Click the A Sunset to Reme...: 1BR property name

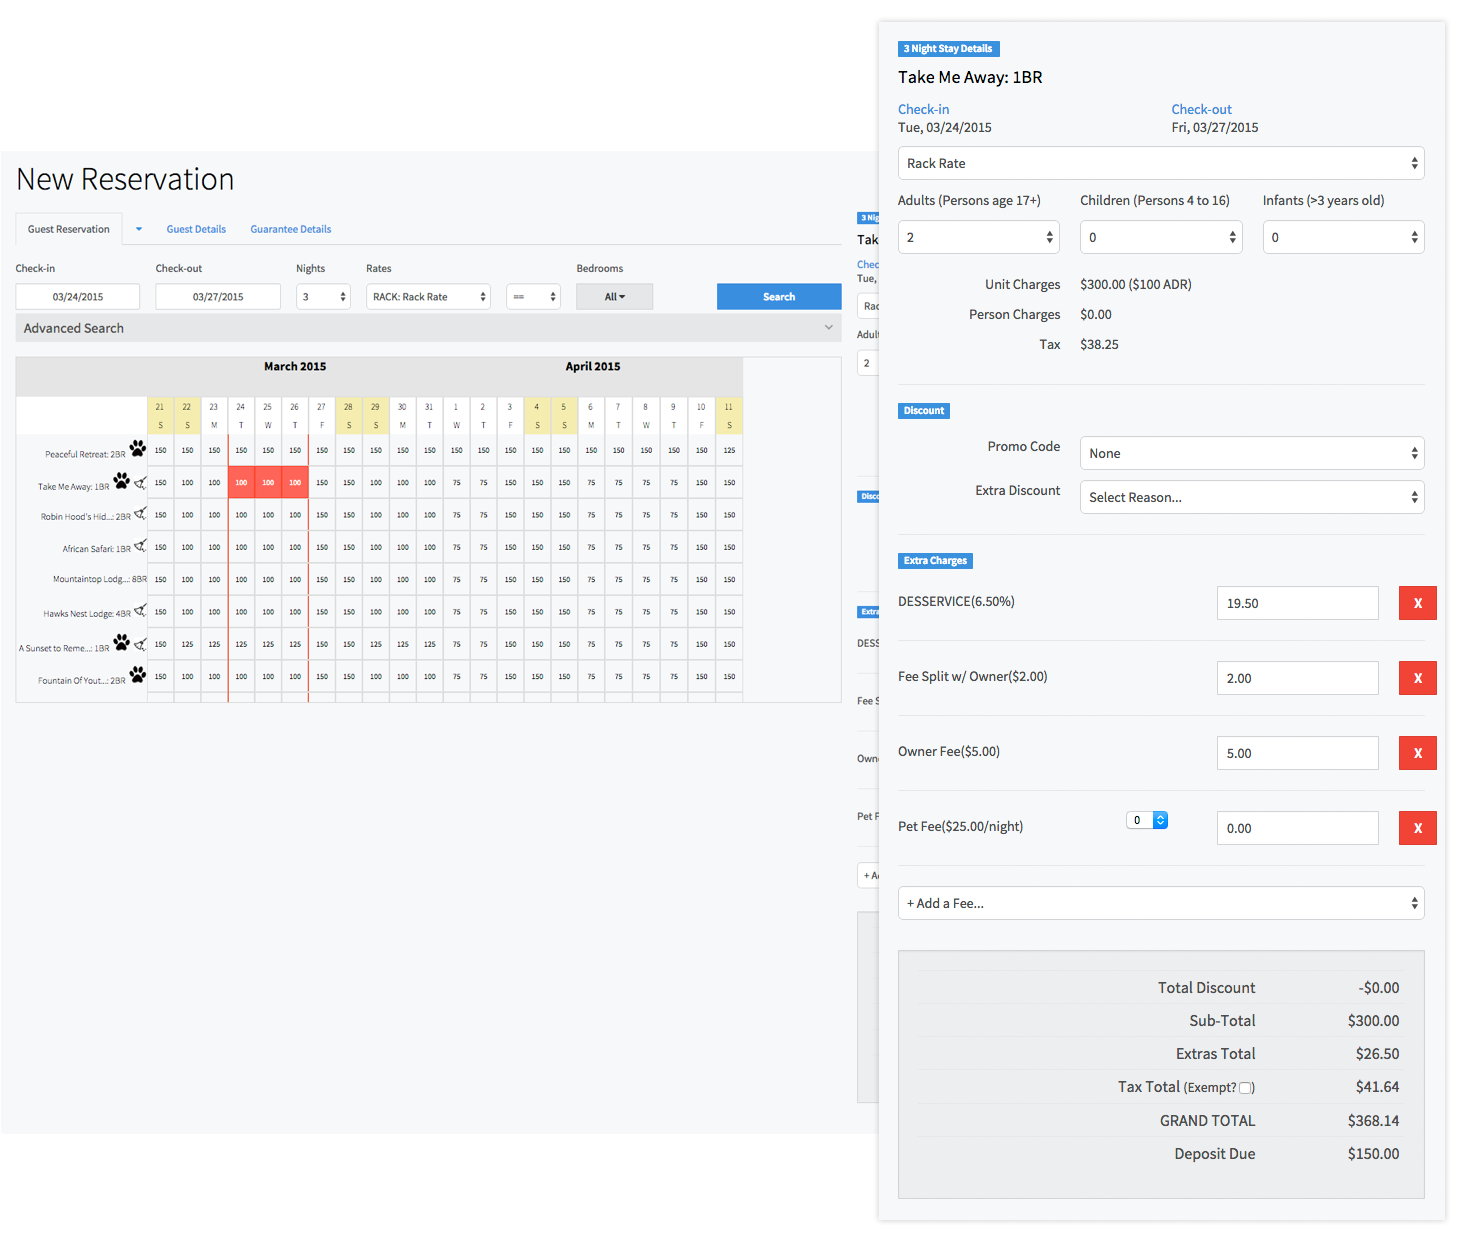64,648
